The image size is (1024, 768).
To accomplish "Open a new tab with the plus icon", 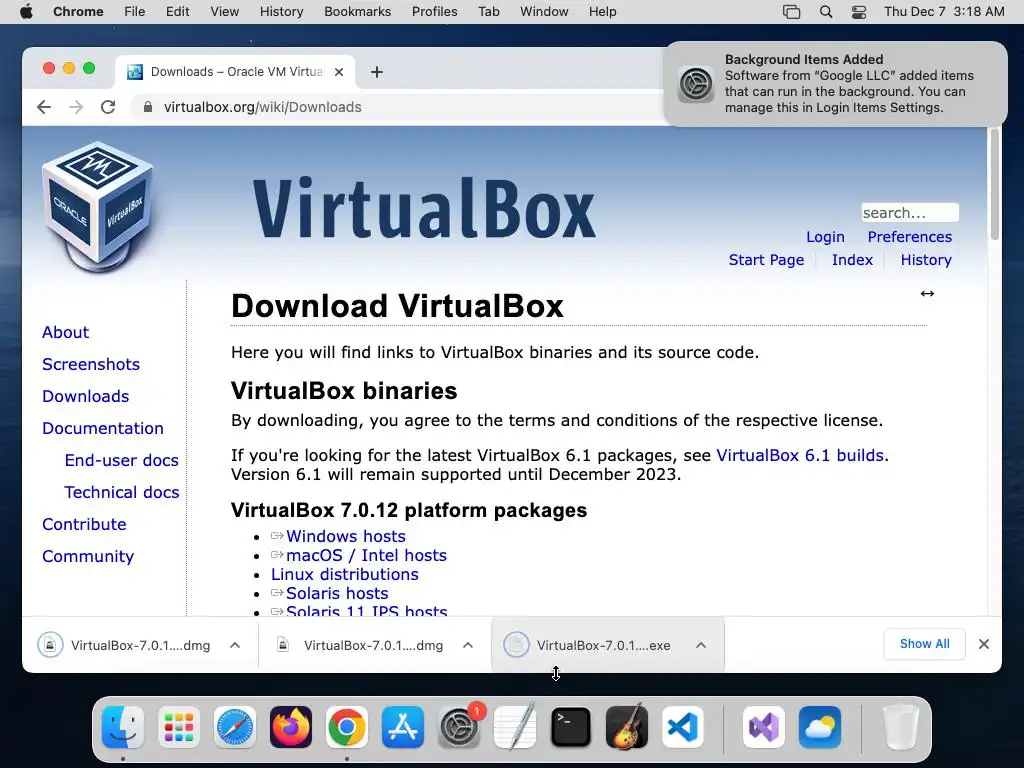I will point(377,72).
